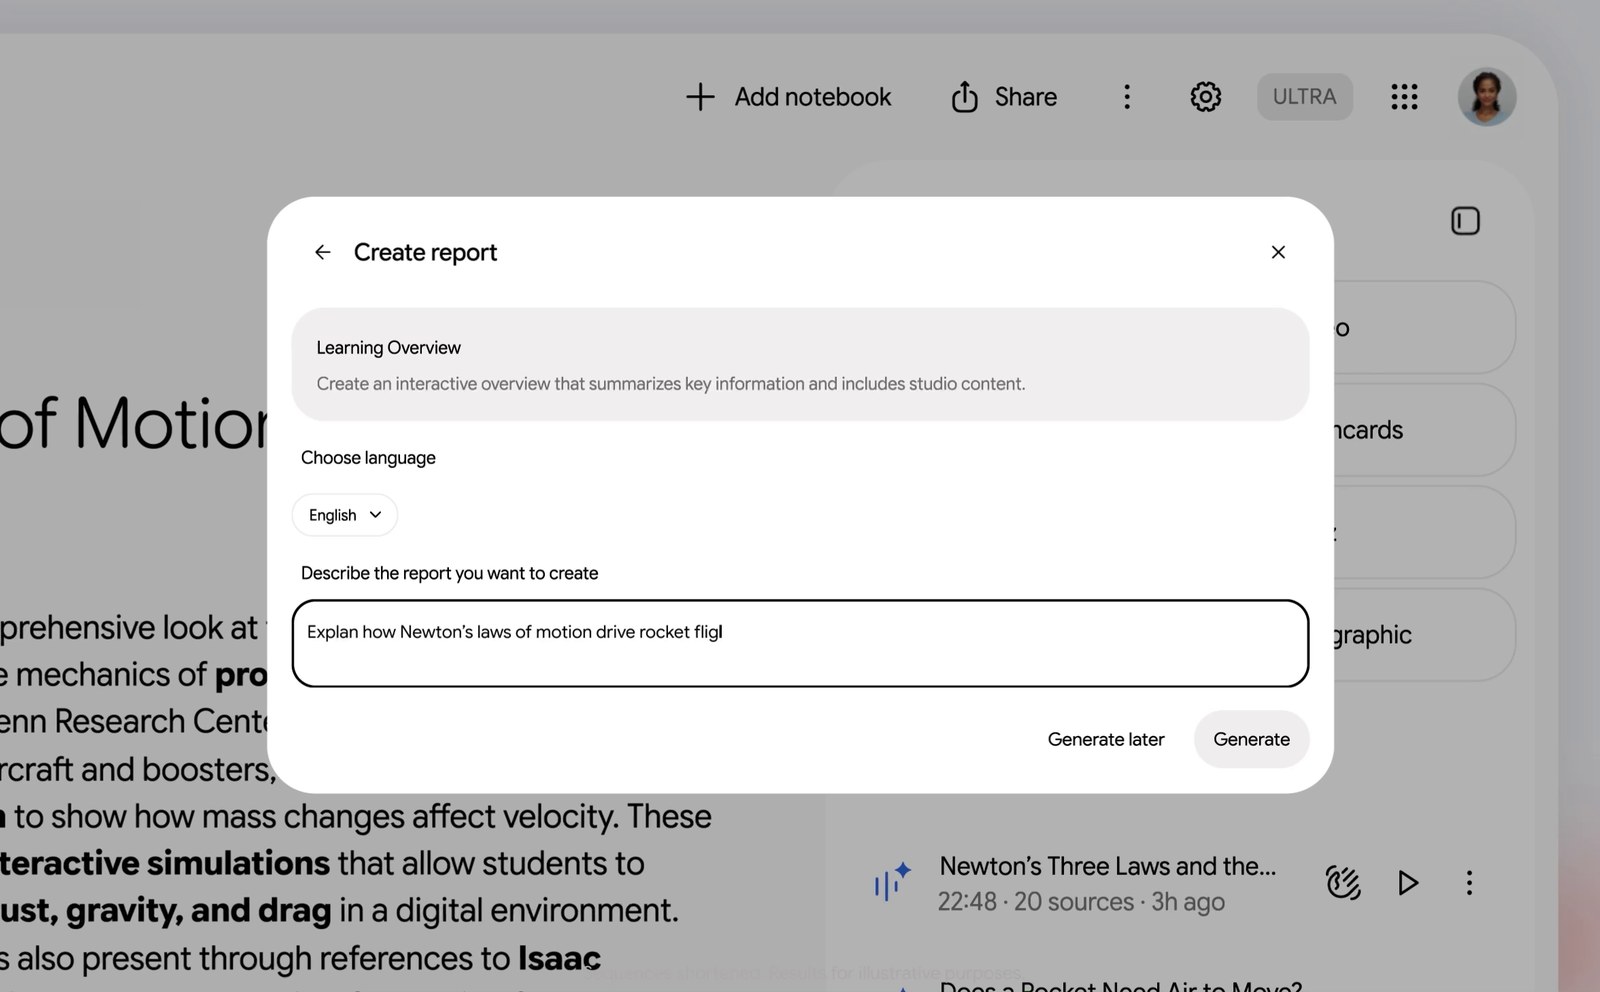Click the report description text field
Viewport: 1600px width, 992px height.
tap(800, 643)
